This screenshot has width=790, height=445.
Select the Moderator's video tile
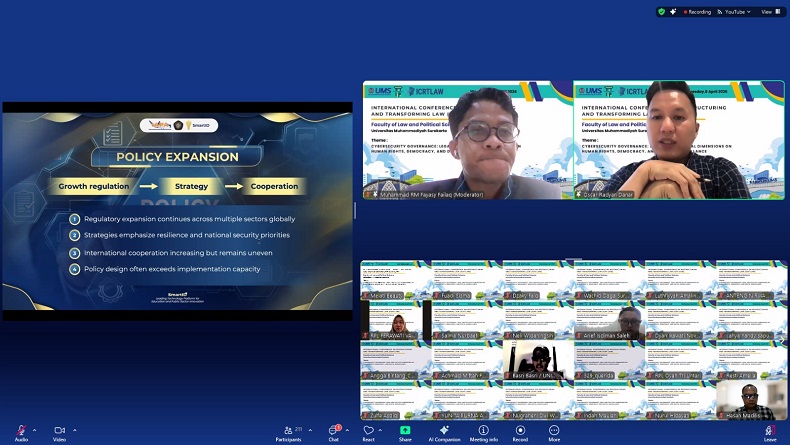click(467, 140)
